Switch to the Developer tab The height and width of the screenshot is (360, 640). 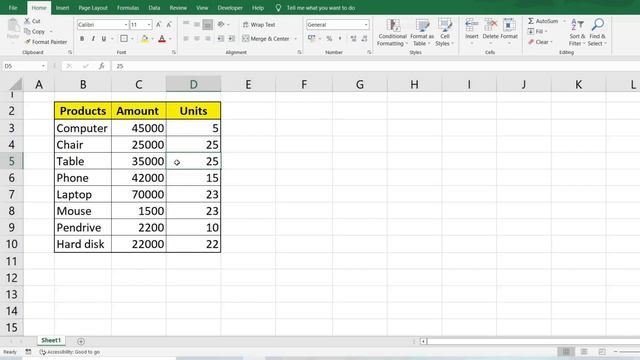230,8
